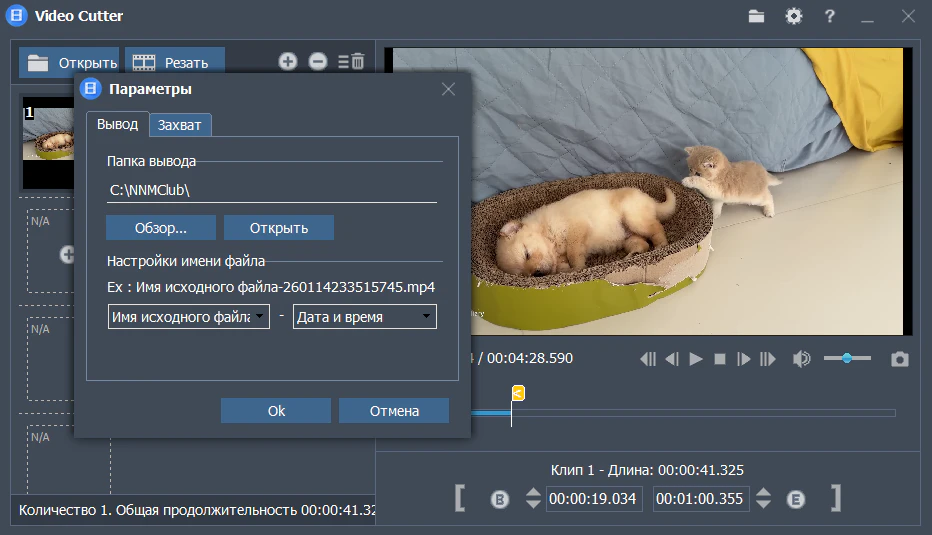
Task: Add a clip with the plus icon
Action: pos(288,62)
